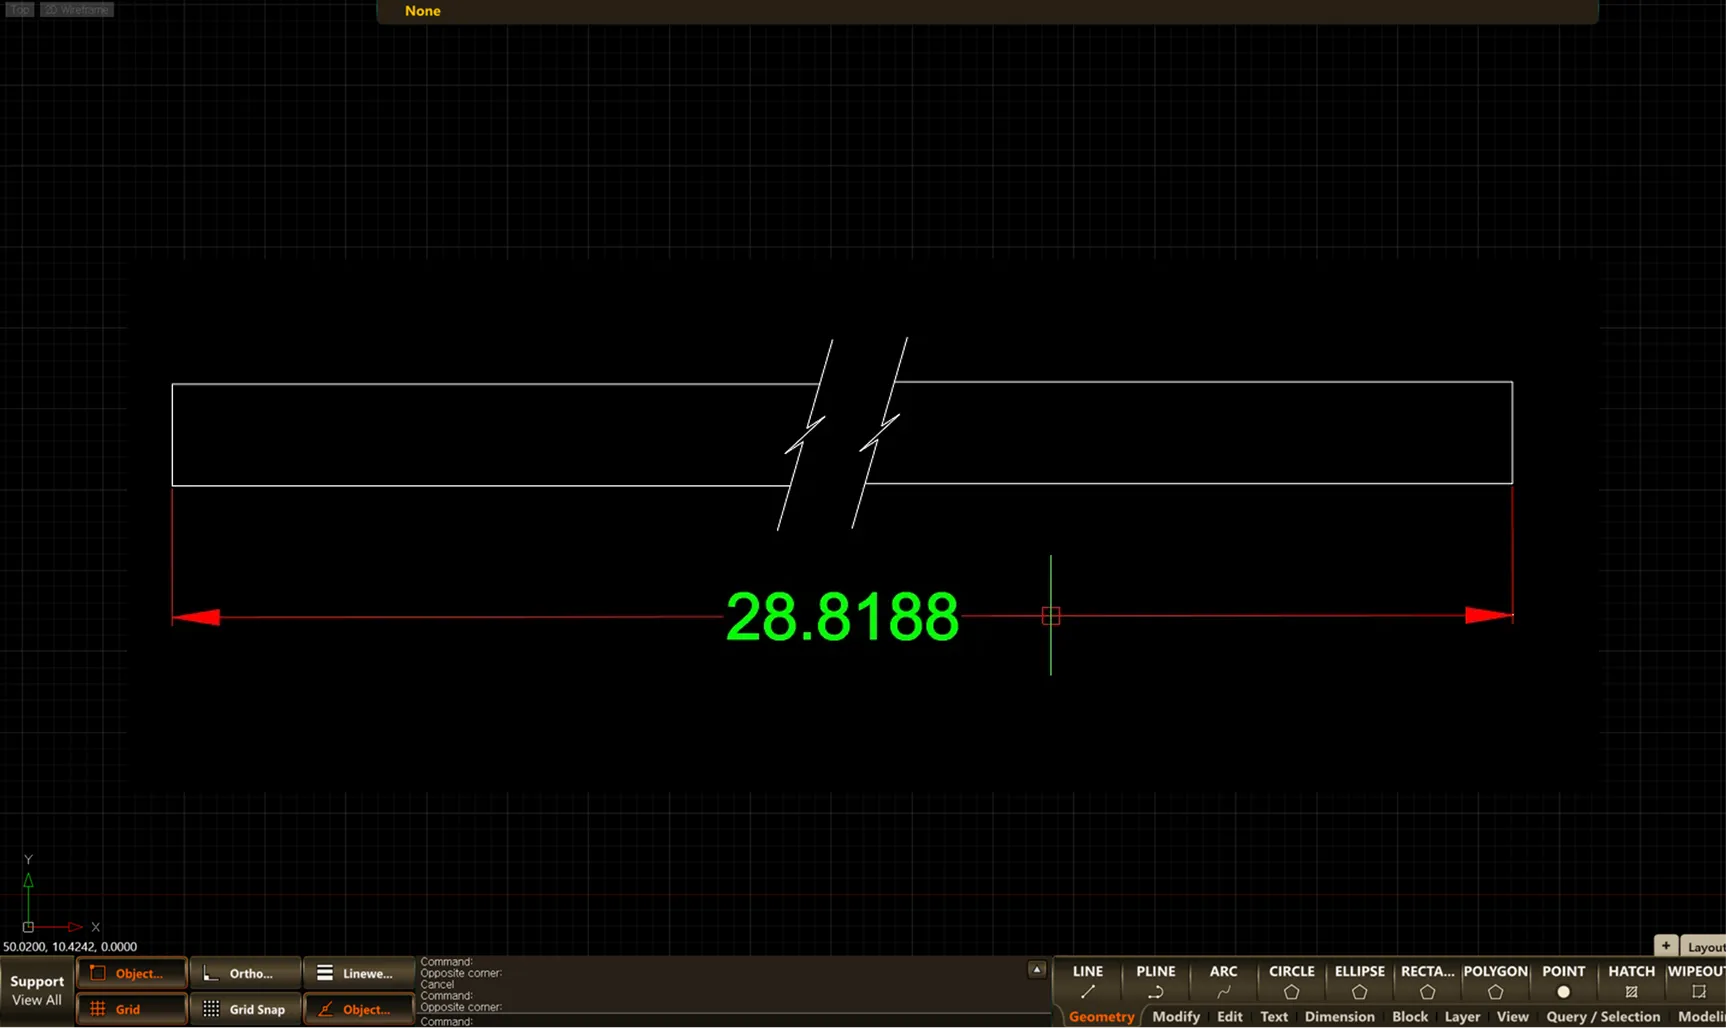Toggle Grid display
This screenshot has width=1726, height=1028.
pos(131,1009)
